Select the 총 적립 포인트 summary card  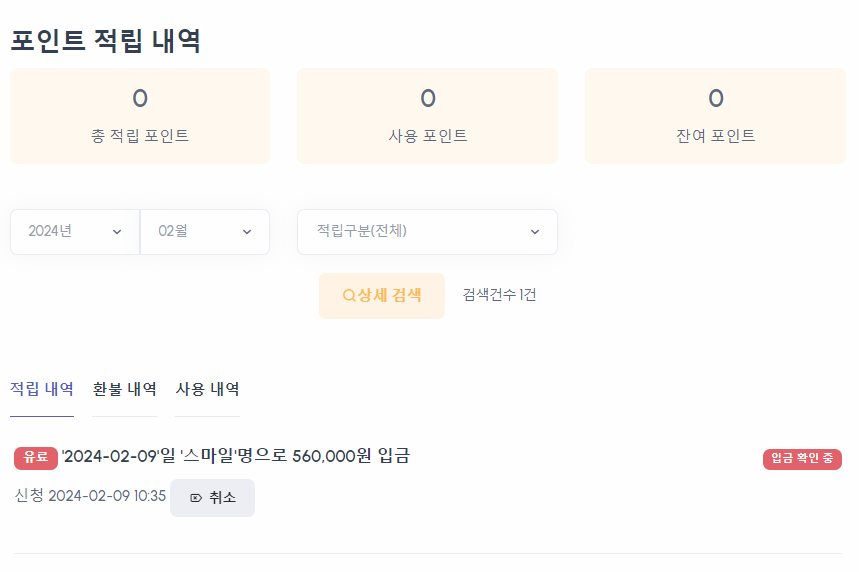point(140,116)
